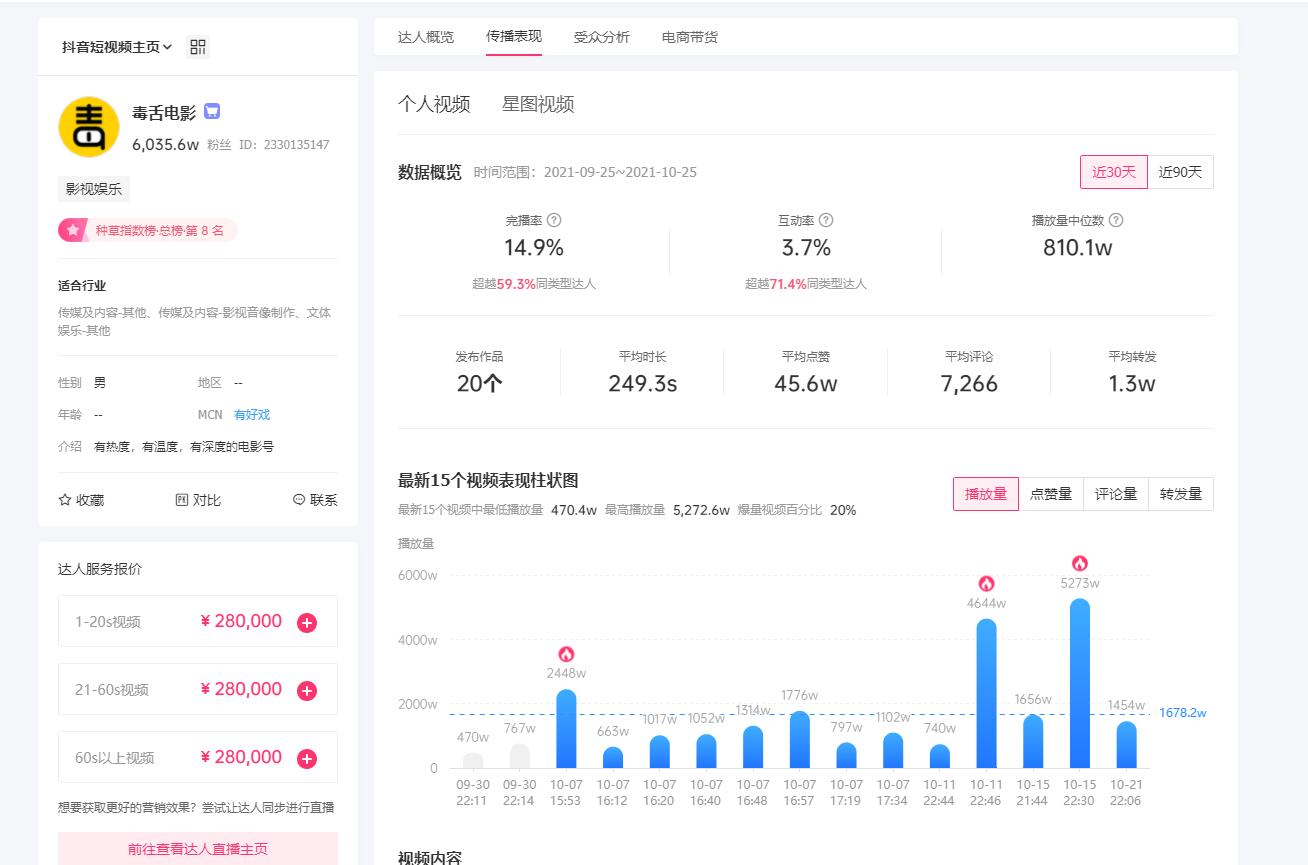Screen dimensions: 1308x865
Task: Switch to the 星图视频 tab
Action: pos(538,105)
